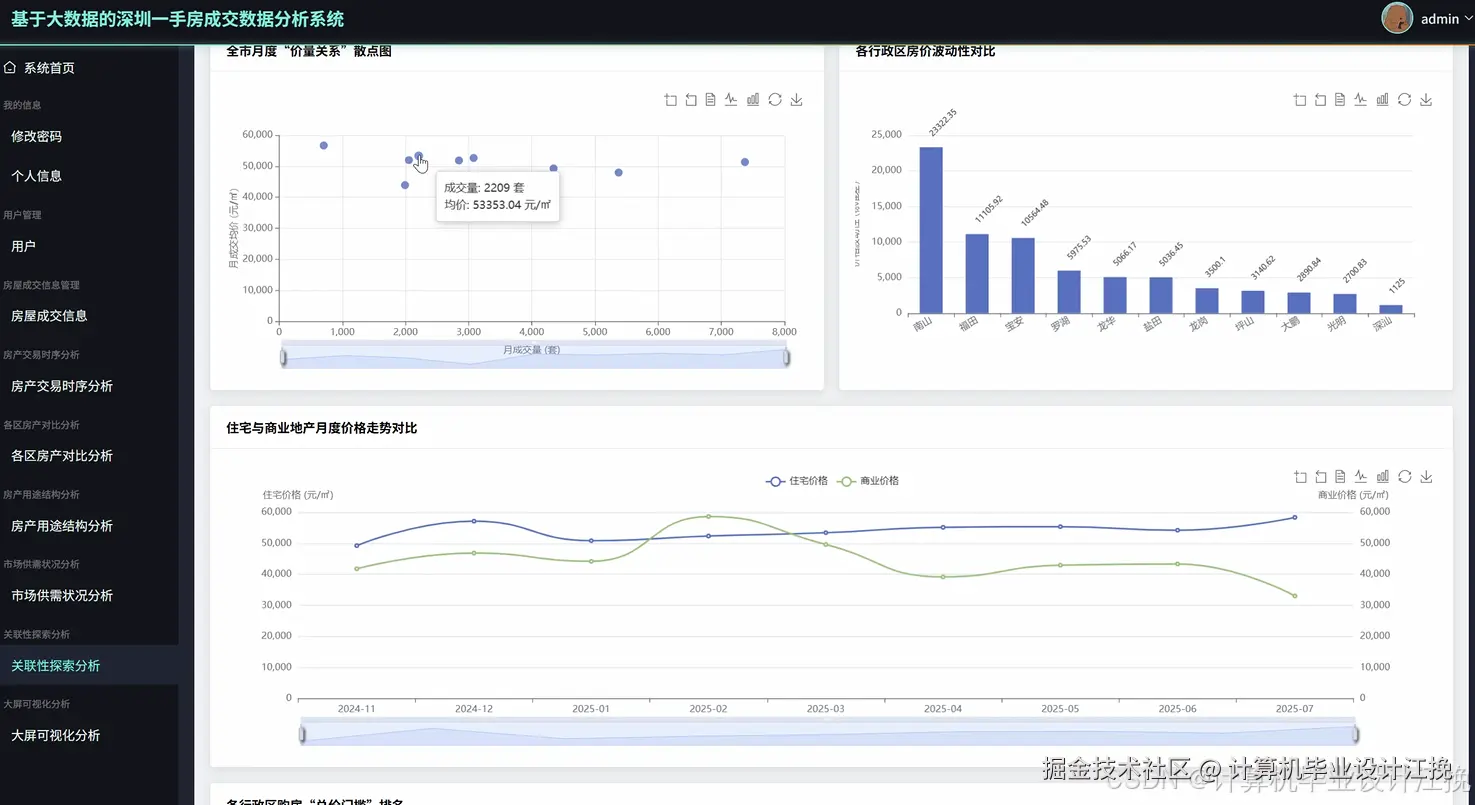Click right handle of trend chart zoom slider

1356,734
